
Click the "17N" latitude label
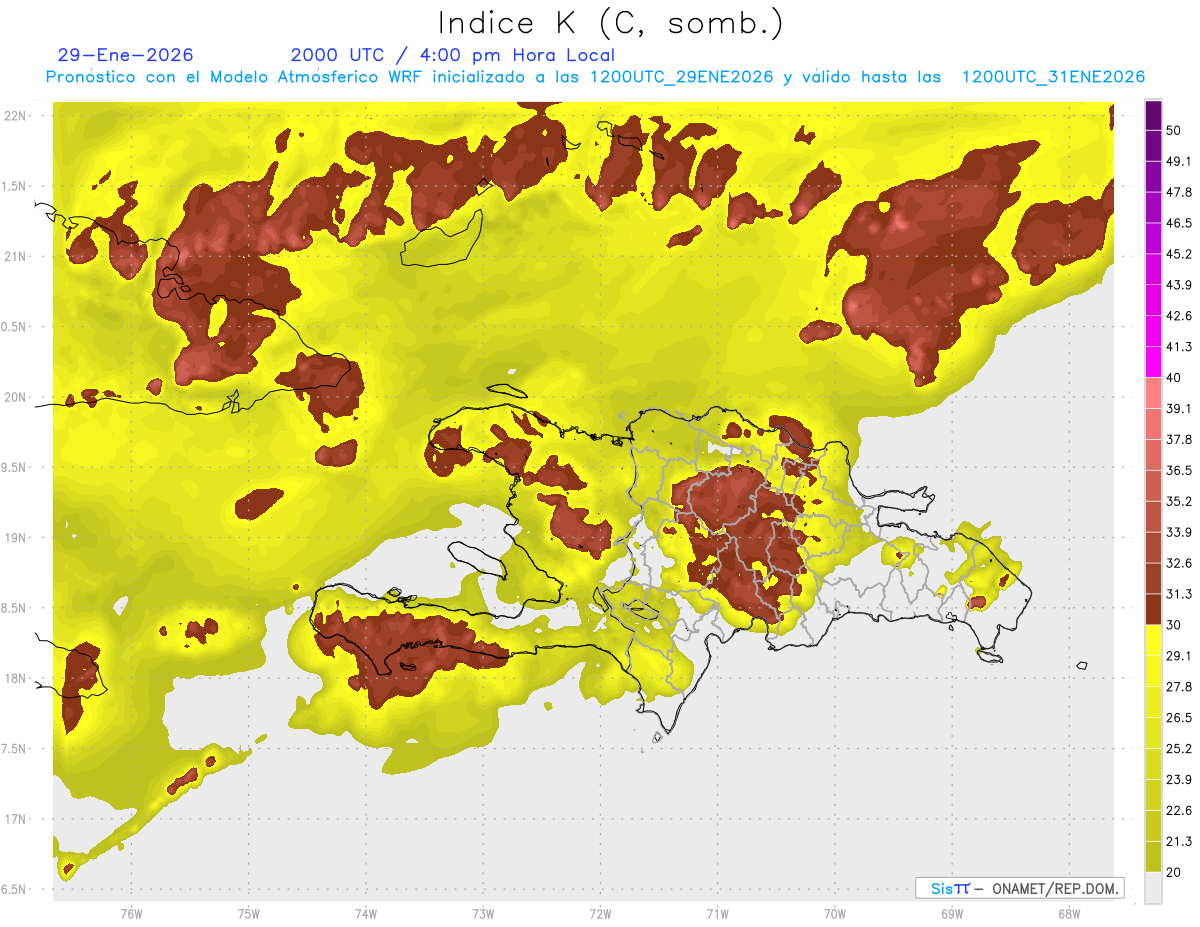pos(16,819)
